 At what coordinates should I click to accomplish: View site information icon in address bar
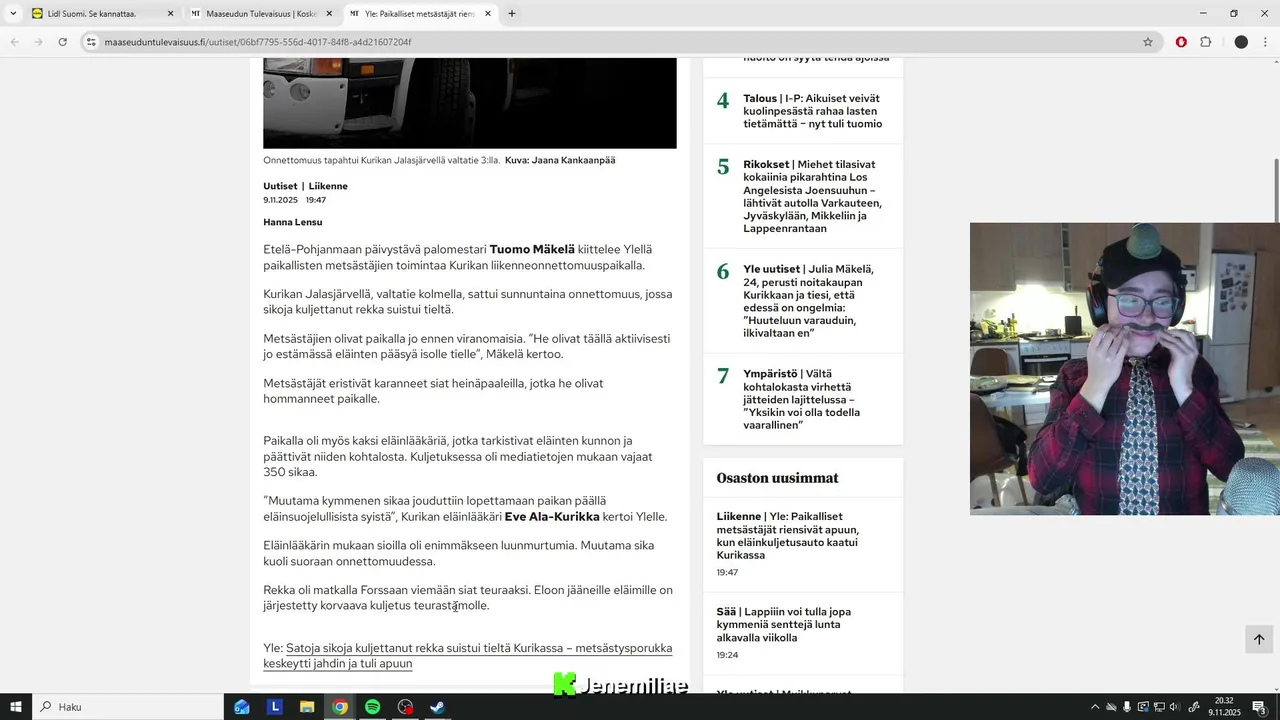tap(91, 42)
